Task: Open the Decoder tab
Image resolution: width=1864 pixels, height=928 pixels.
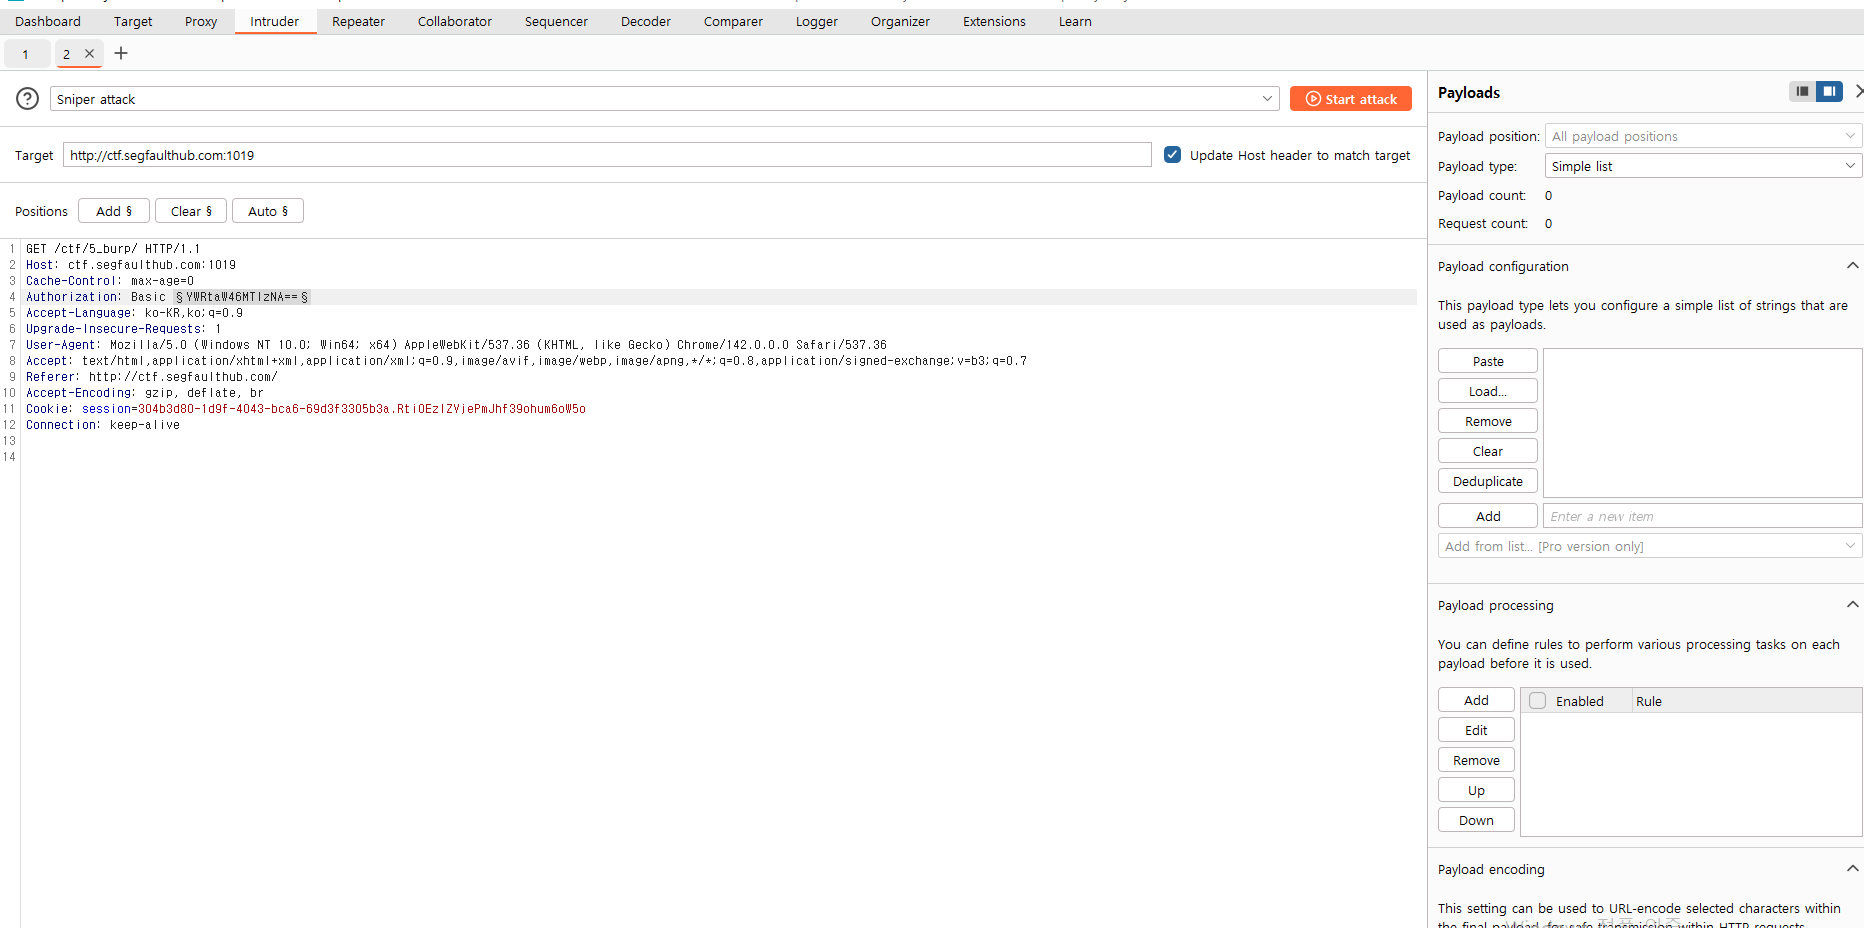Action: coord(645,21)
